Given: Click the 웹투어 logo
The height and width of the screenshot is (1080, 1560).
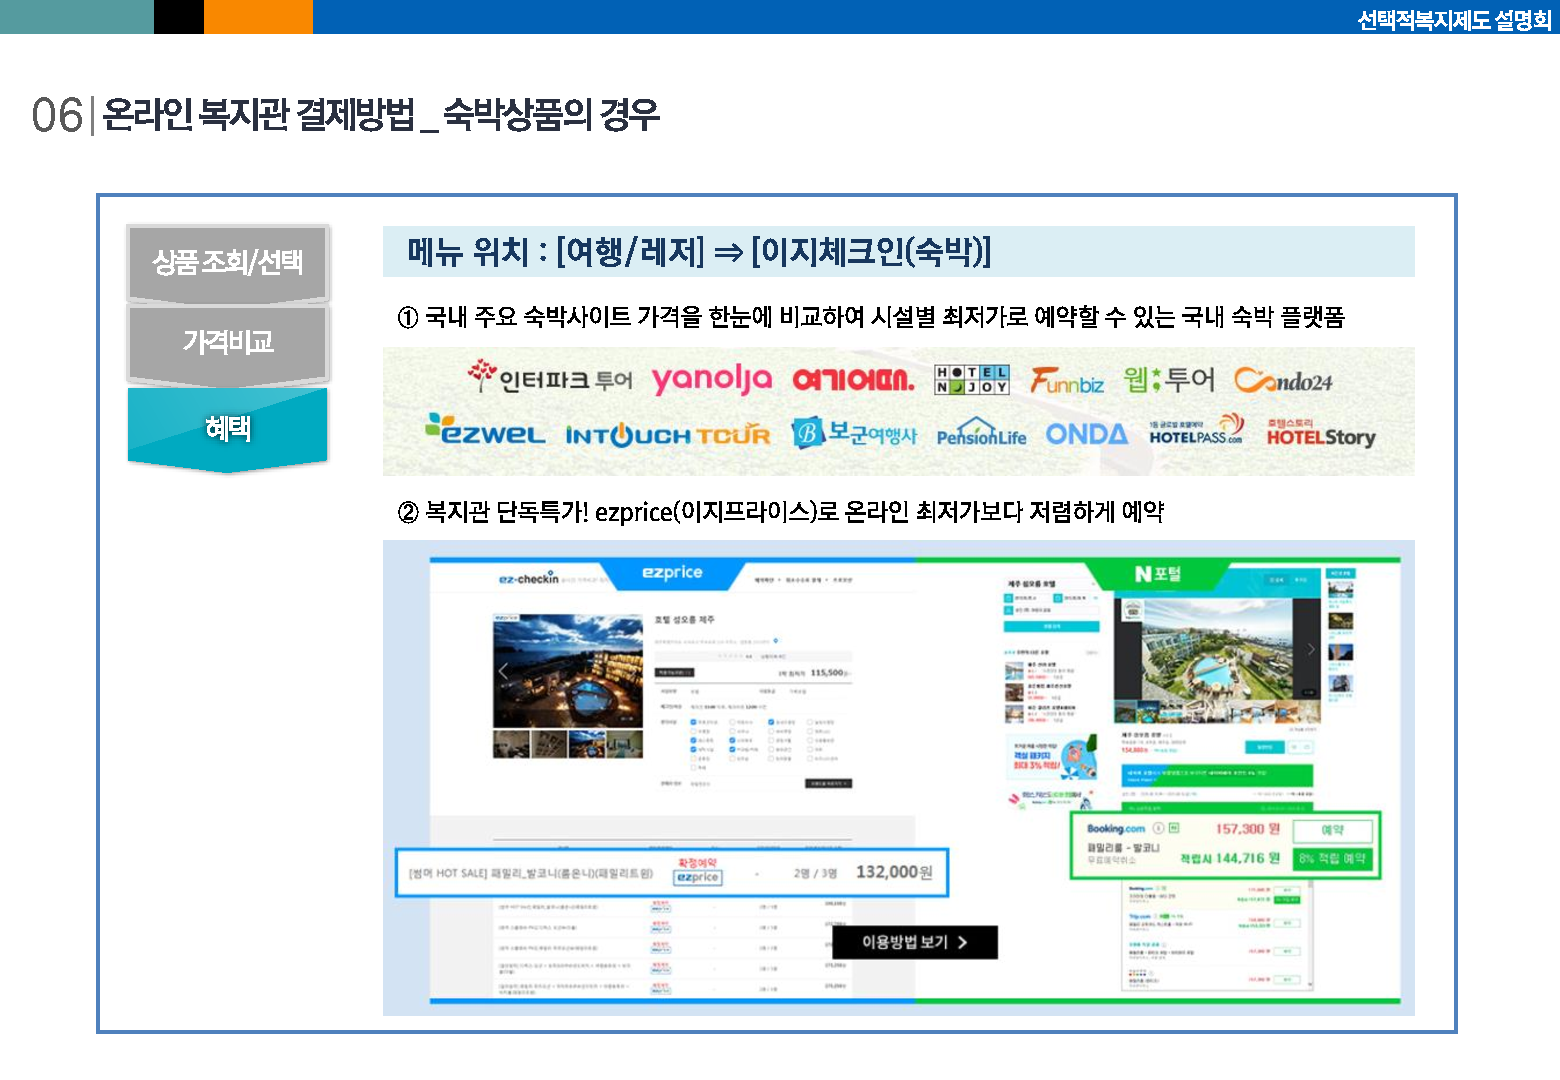Looking at the screenshot, I should pyautogui.click(x=1169, y=379).
